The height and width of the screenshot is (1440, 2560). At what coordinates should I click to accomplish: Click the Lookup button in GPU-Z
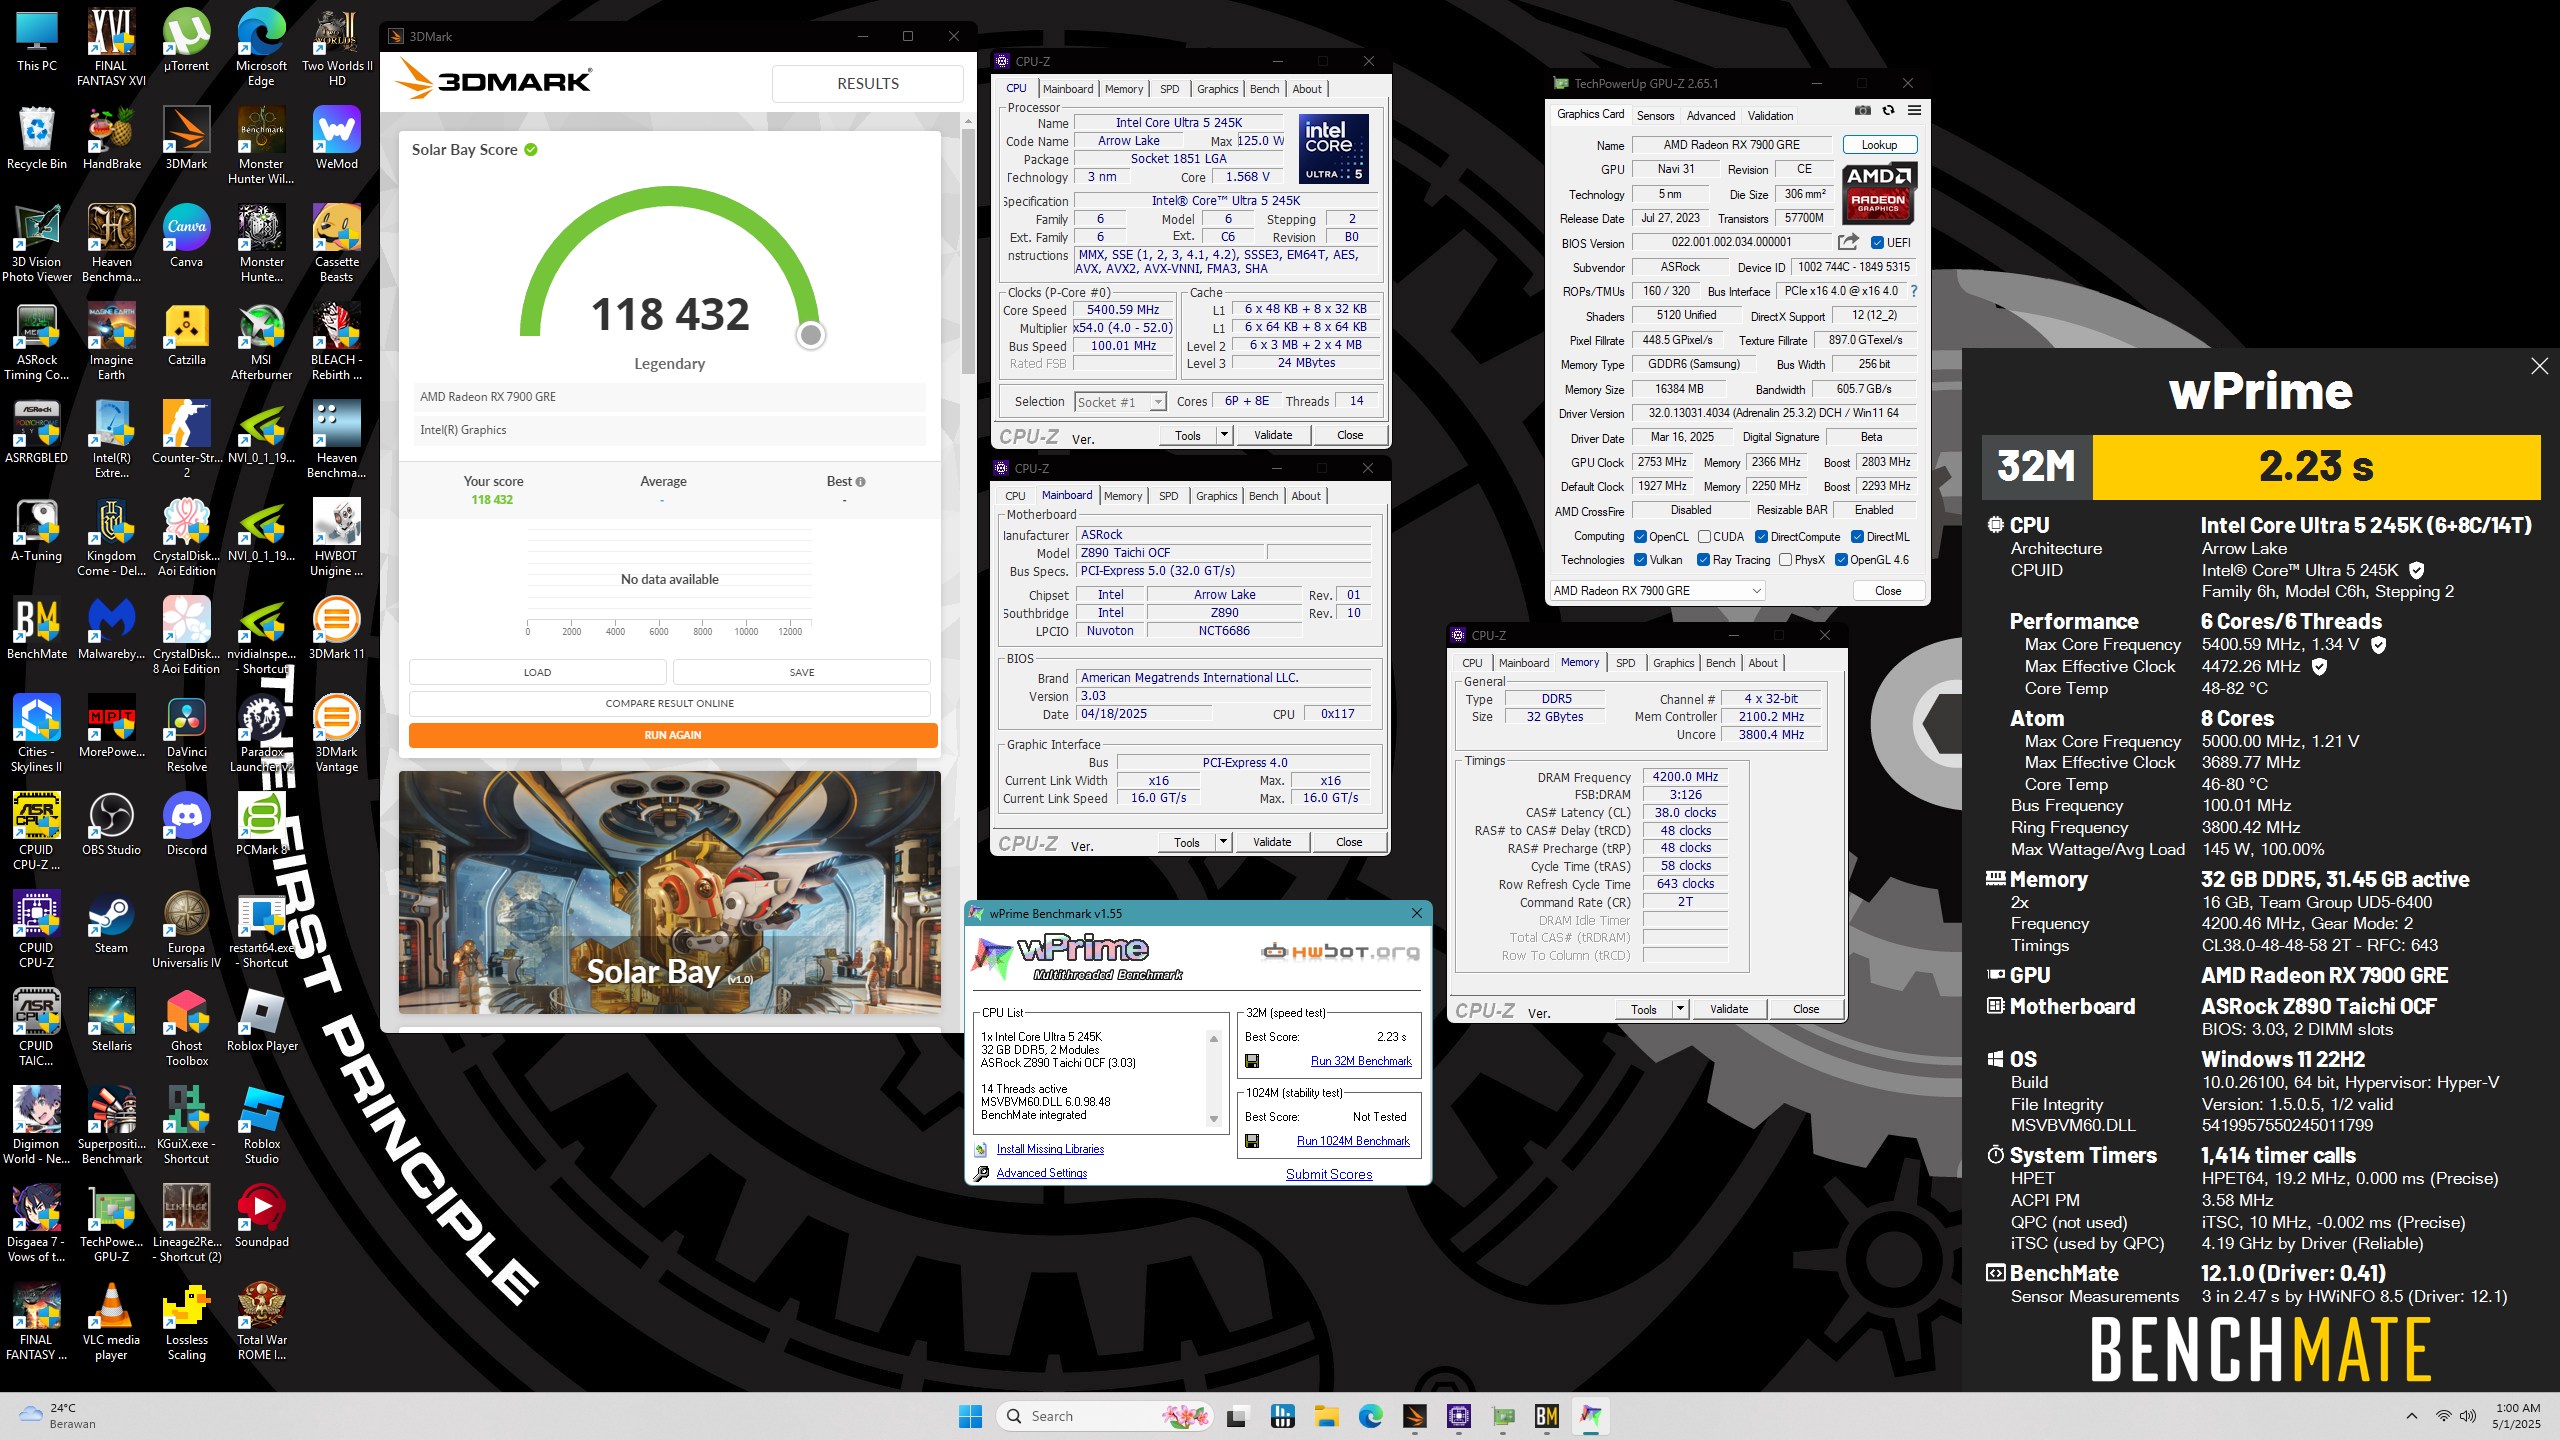click(x=1879, y=145)
